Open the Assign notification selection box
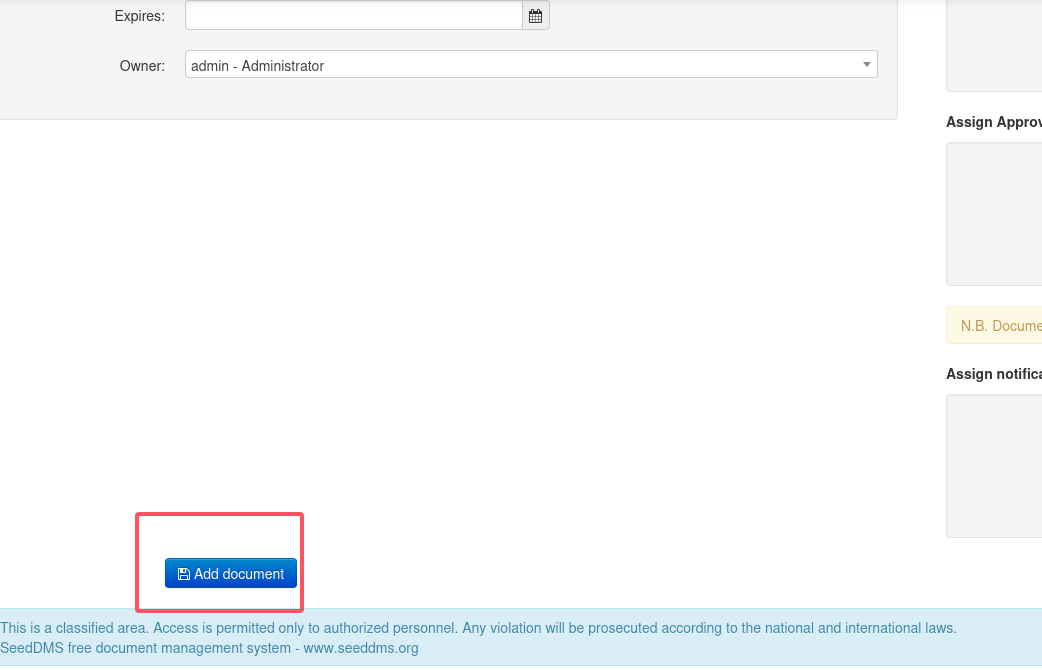Image resolution: width=1042 pixels, height=670 pixels. click(x=994, y=465)
